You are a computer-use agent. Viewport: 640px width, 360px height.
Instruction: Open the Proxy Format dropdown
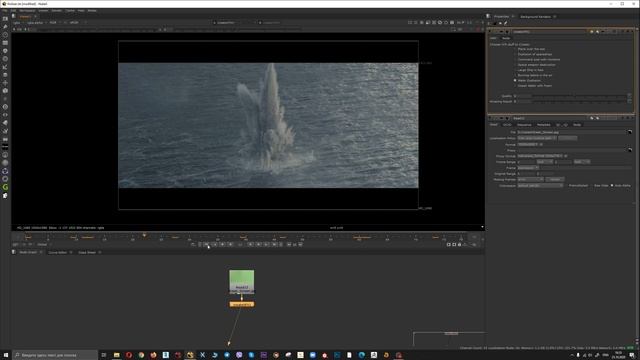pyautogui.click(x=540, y=156)
